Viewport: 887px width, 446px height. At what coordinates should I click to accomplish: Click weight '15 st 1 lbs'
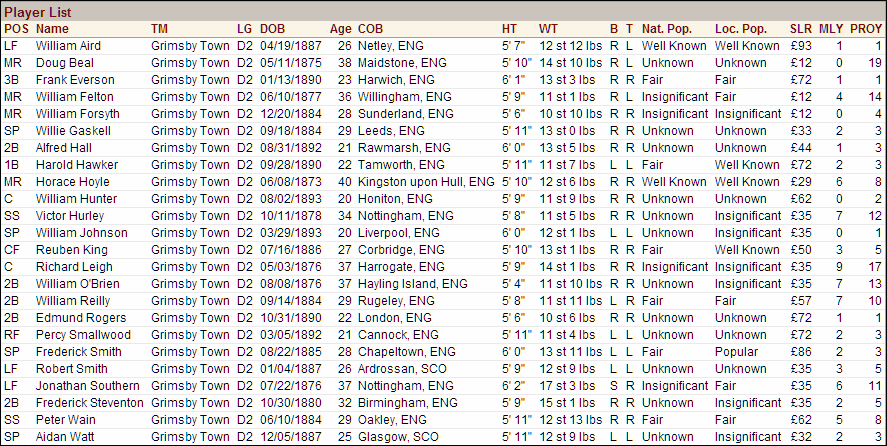pos(567,402)
